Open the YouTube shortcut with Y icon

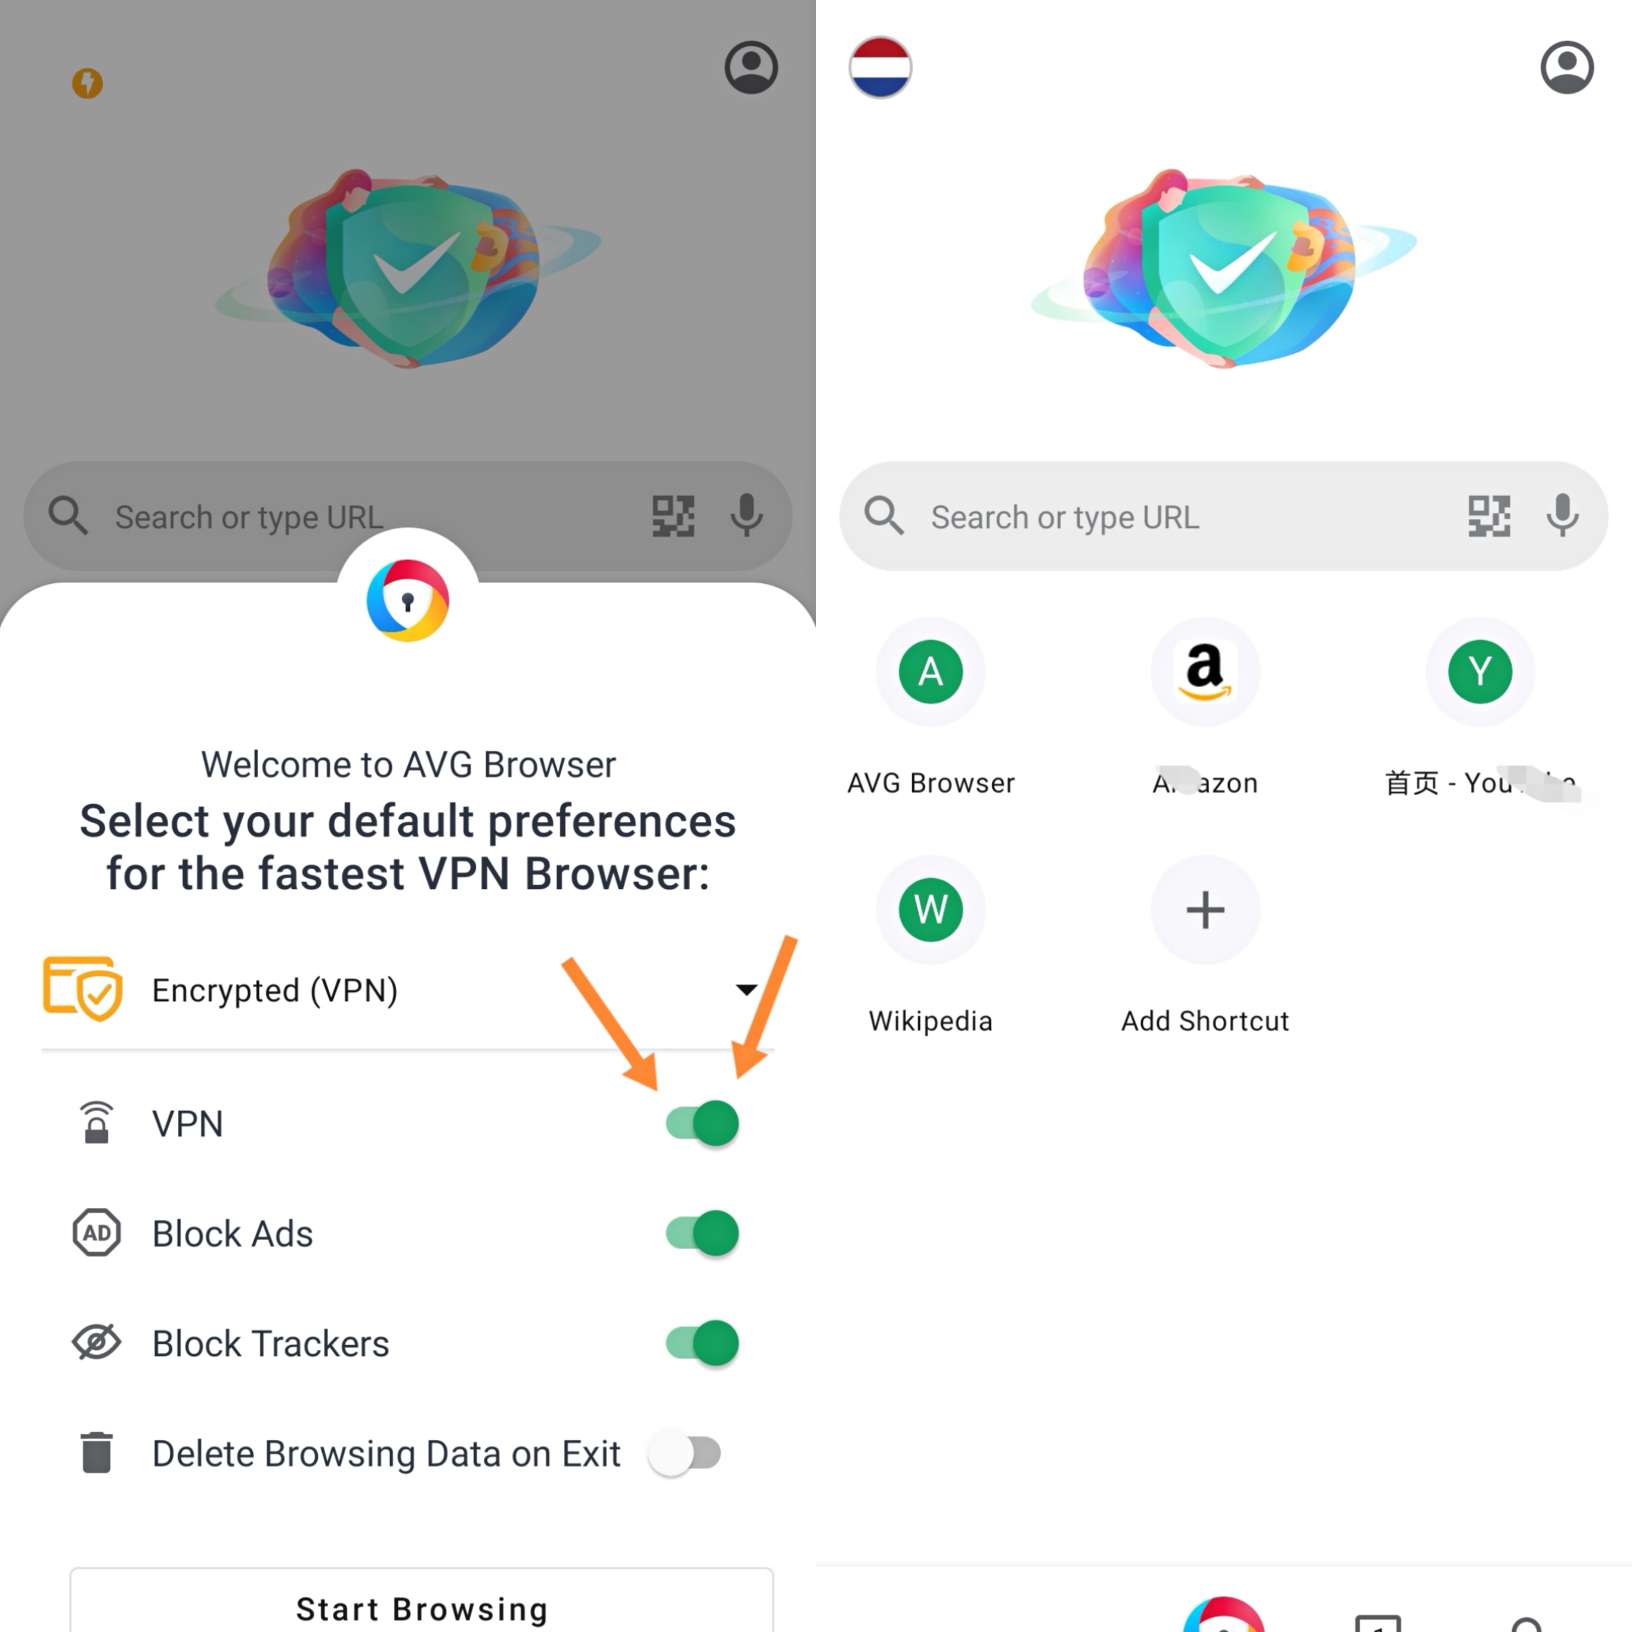click(x=1480, y=672)
